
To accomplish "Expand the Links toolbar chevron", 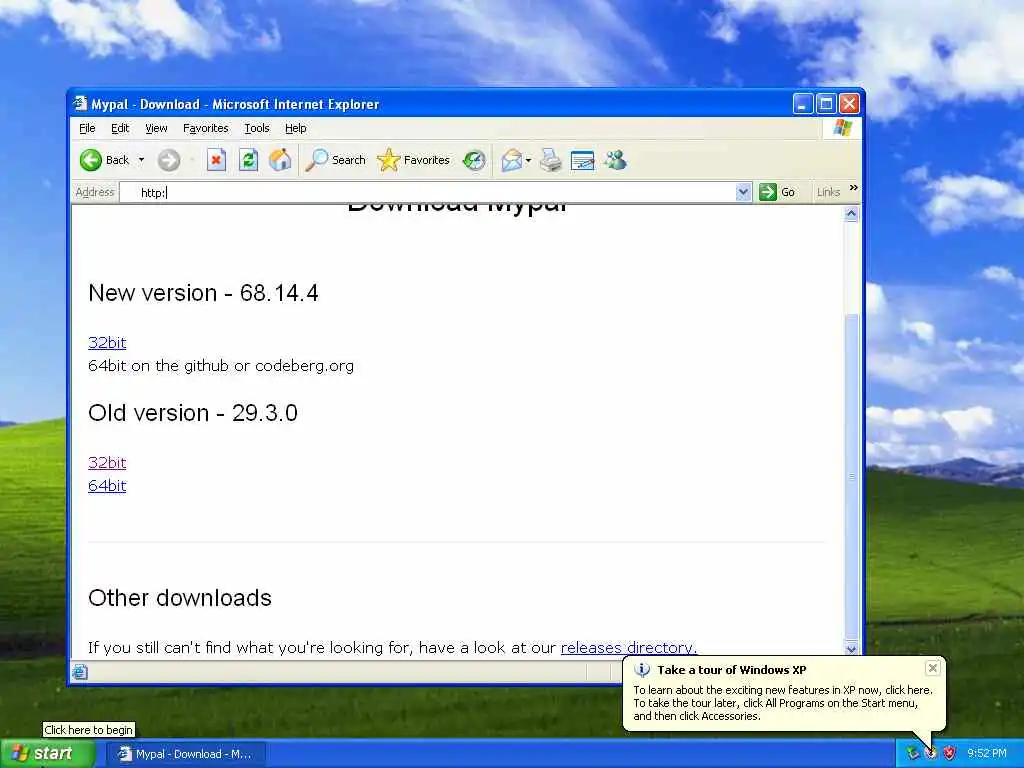I will [853, 188].
